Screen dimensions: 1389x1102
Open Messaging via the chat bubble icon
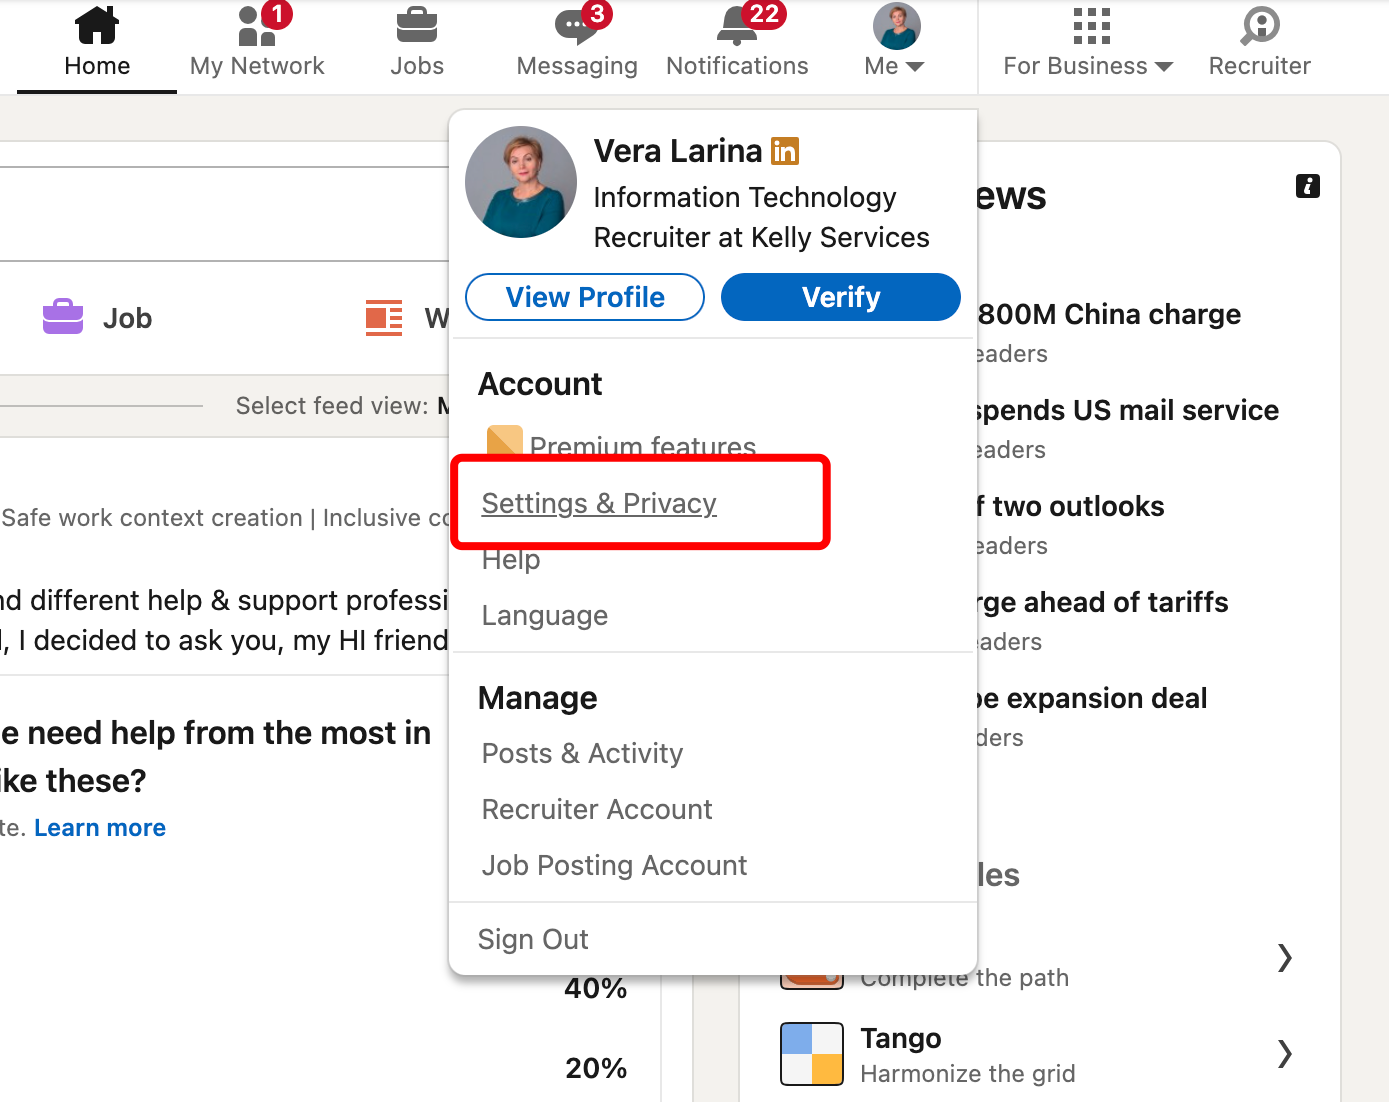[x=576, y=25]
